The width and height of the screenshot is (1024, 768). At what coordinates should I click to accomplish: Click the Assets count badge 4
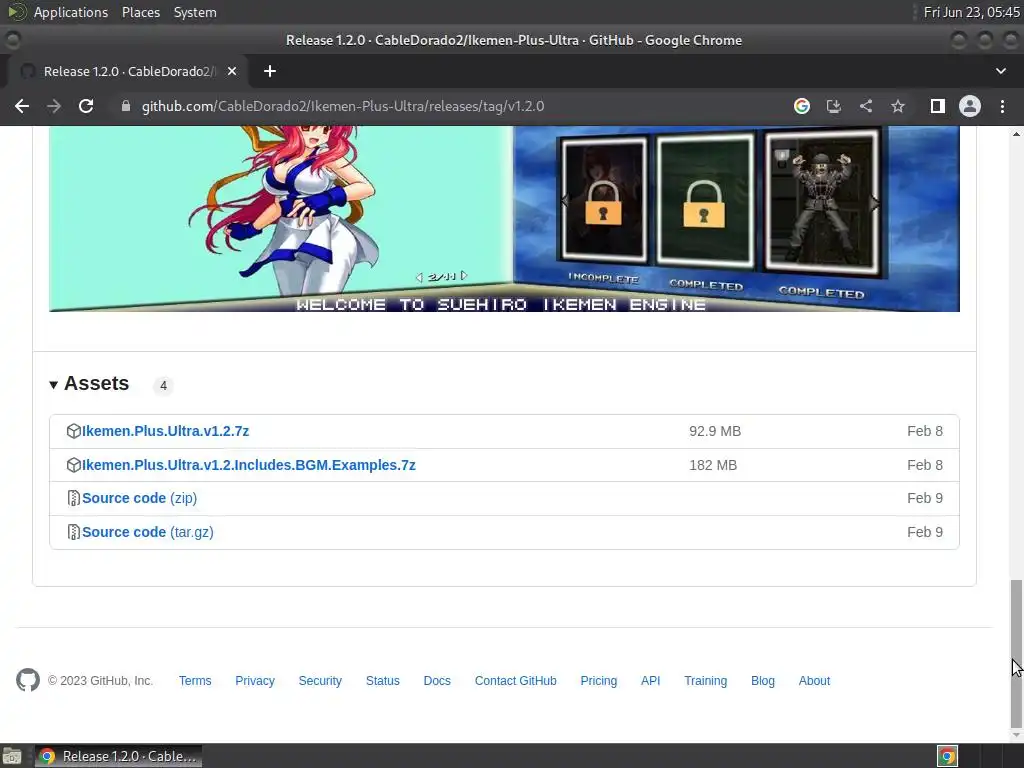tap(163, 385)
